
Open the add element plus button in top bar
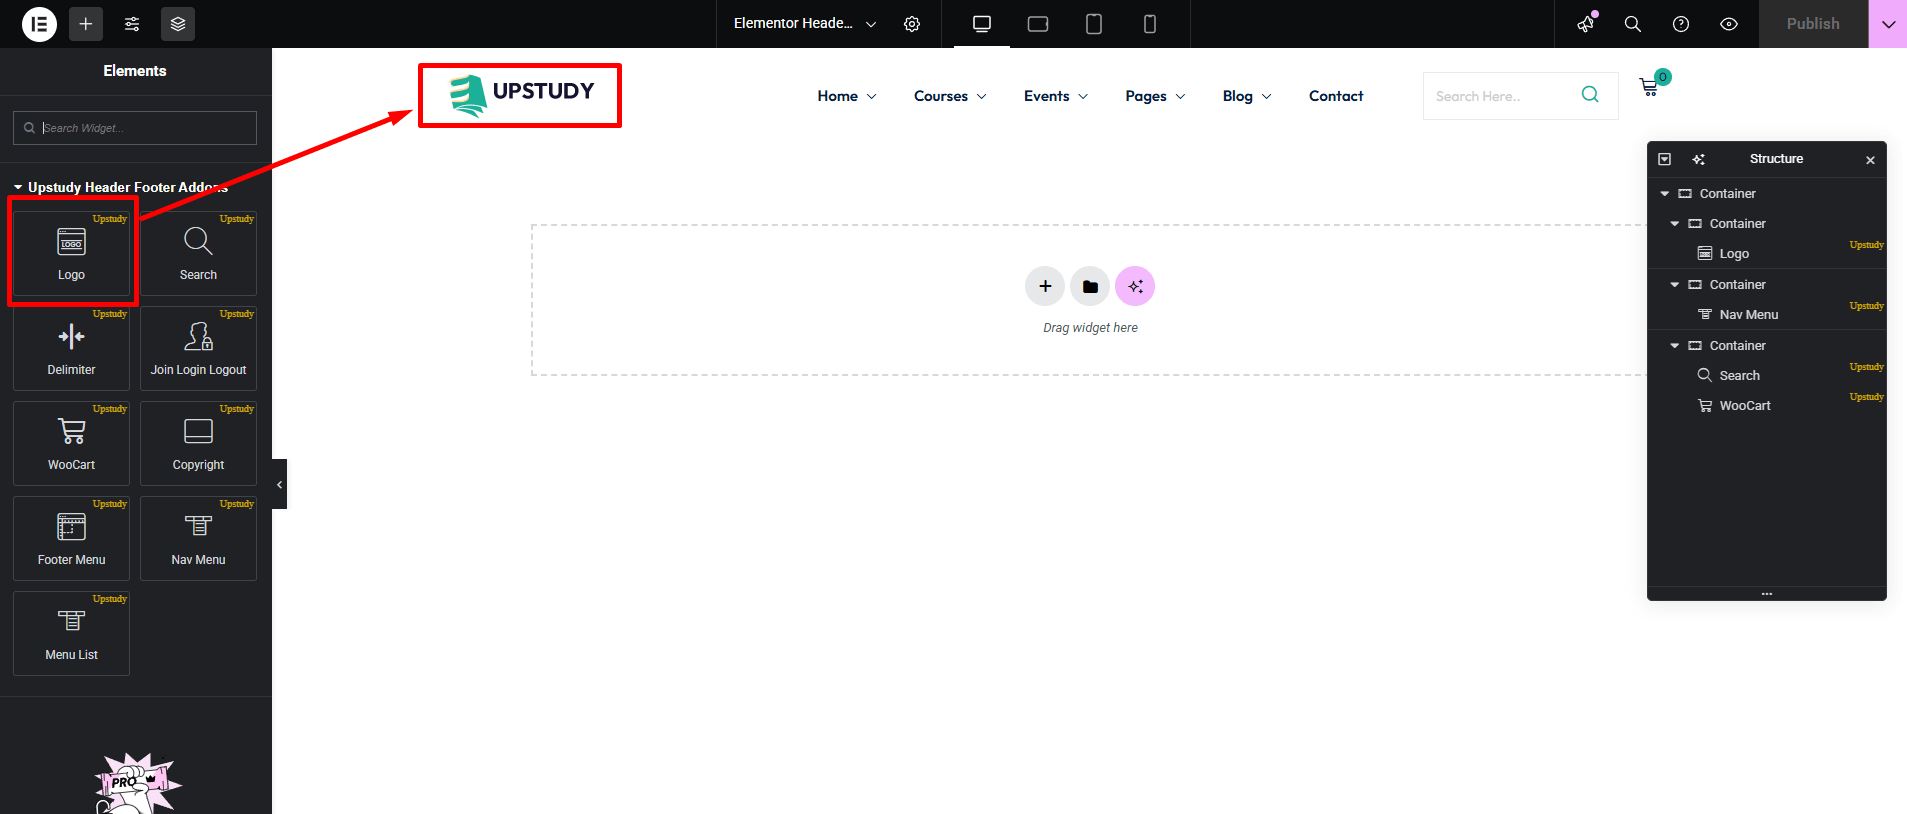[x=86, y=24]
